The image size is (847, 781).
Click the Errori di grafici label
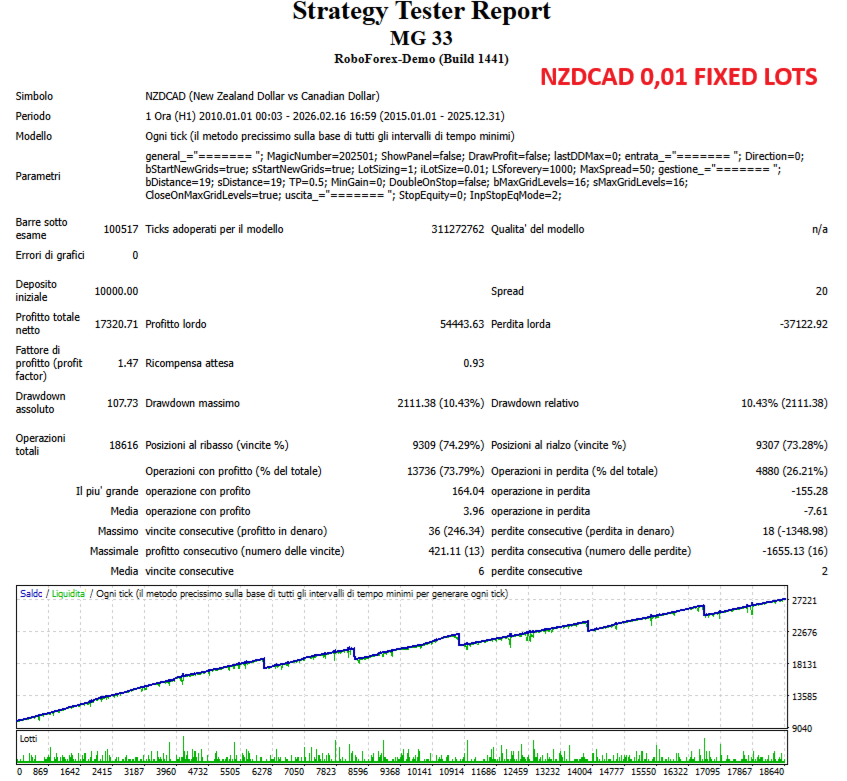[x=50, y=255]
